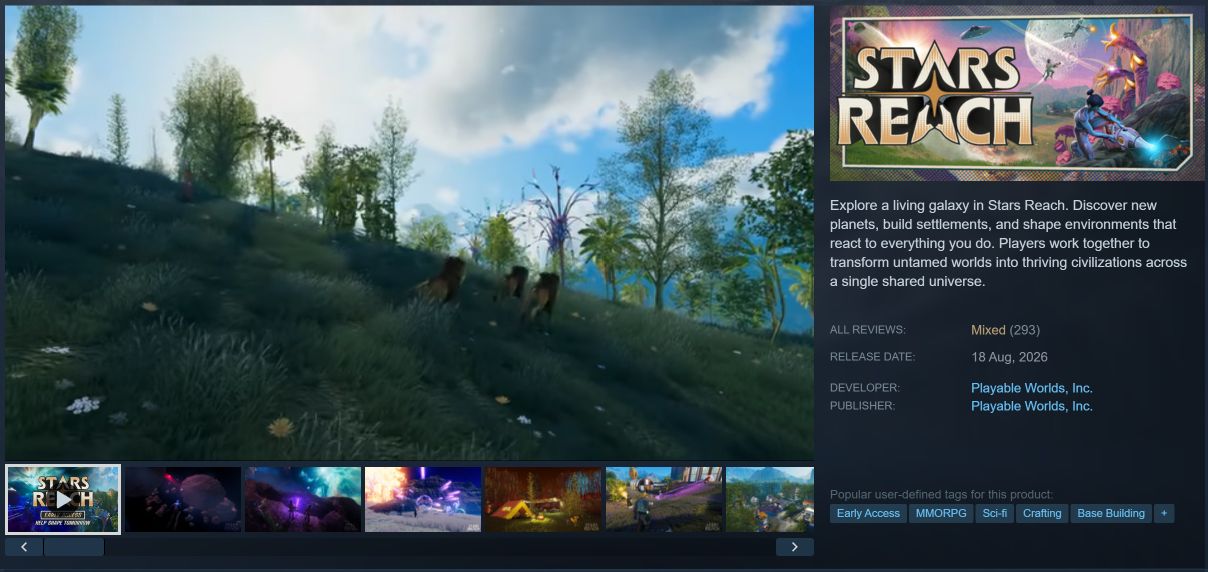
Task: Open the MMORPG tag
Action: [x=940, y=513]
